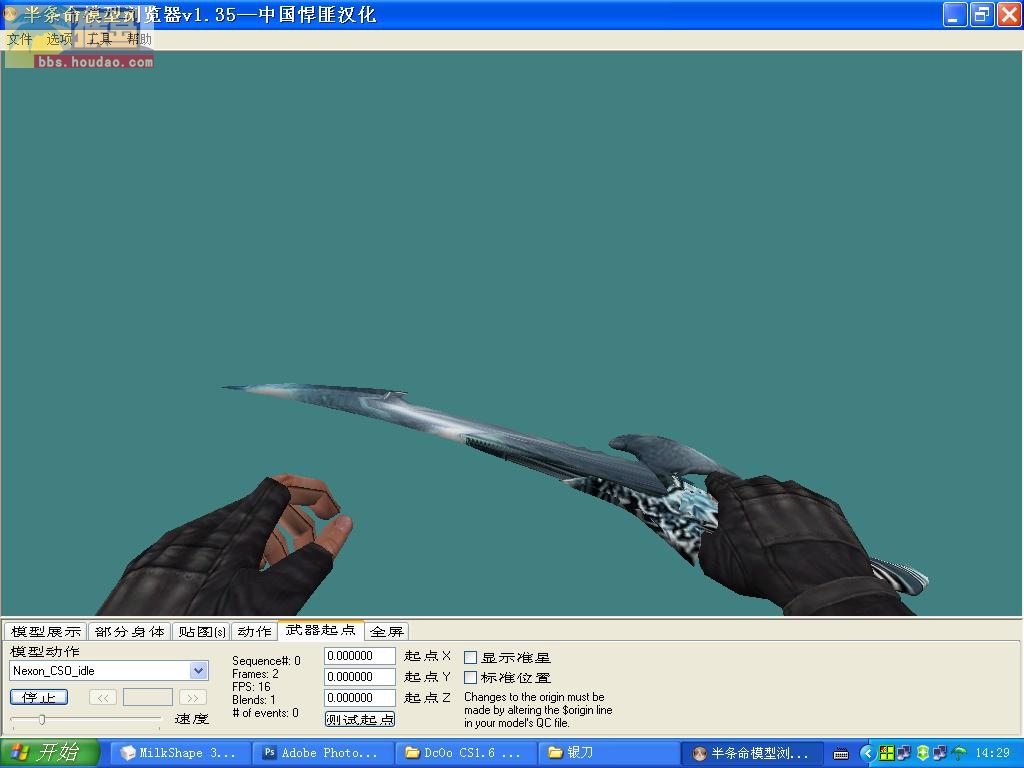Click the 'FPS: 16' text
Screen dimensions: 1024x768
pos(251,686)
